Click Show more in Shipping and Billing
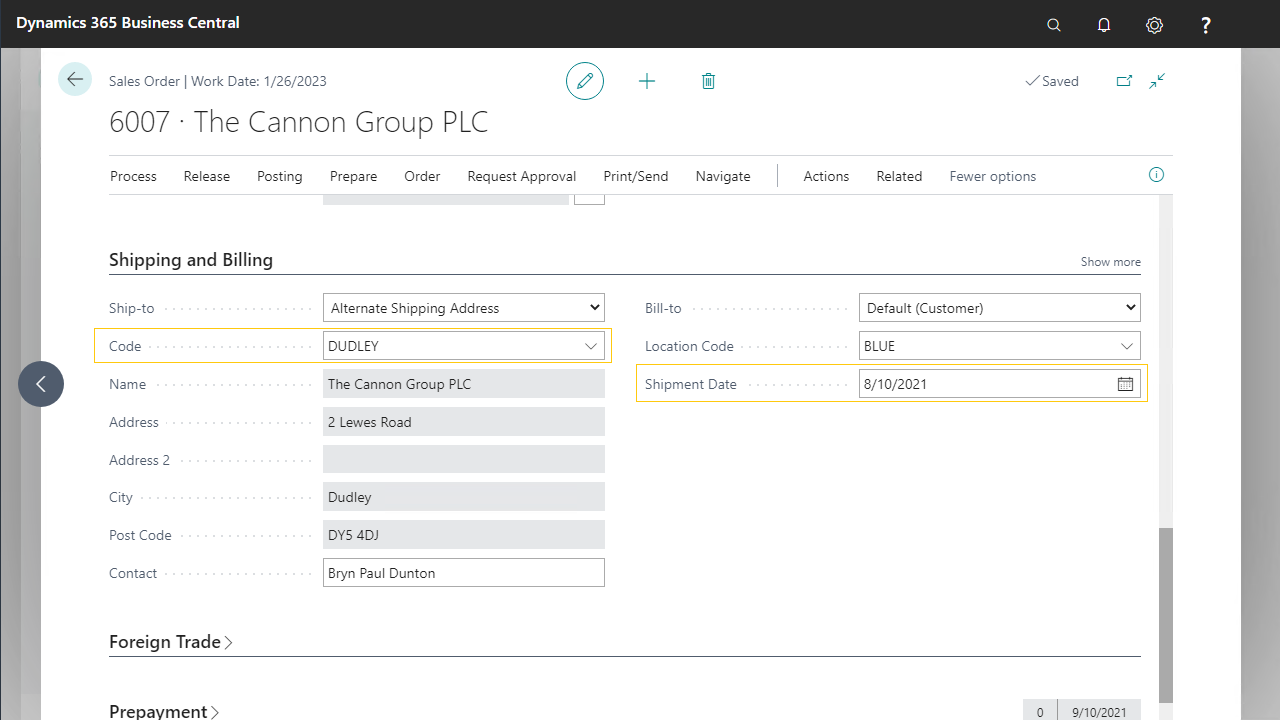This screenshot has width=1280, height=720. point(1110,262)
